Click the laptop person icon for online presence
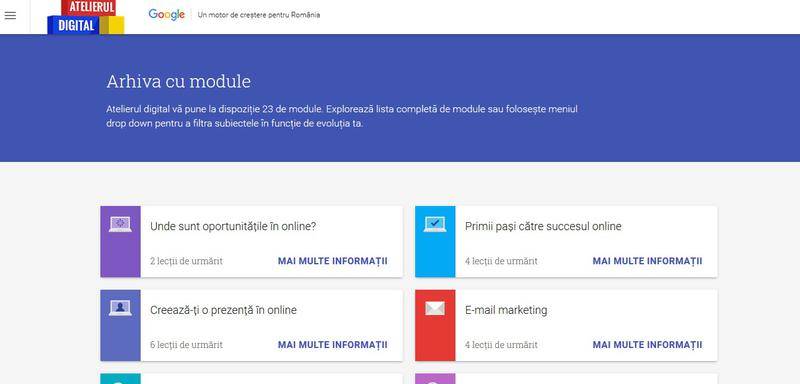The width and height of the screenshot is (800, 384). [x=120, y=308]
